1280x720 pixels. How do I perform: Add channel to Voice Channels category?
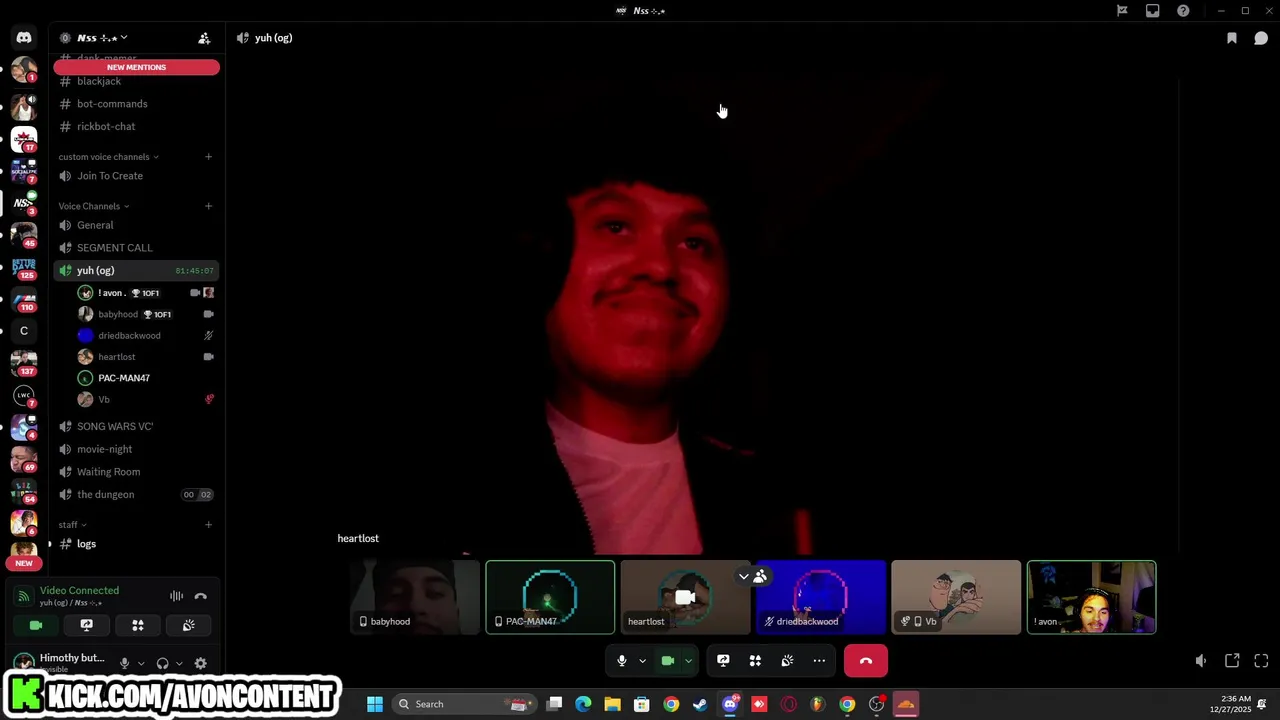[208, 206]
